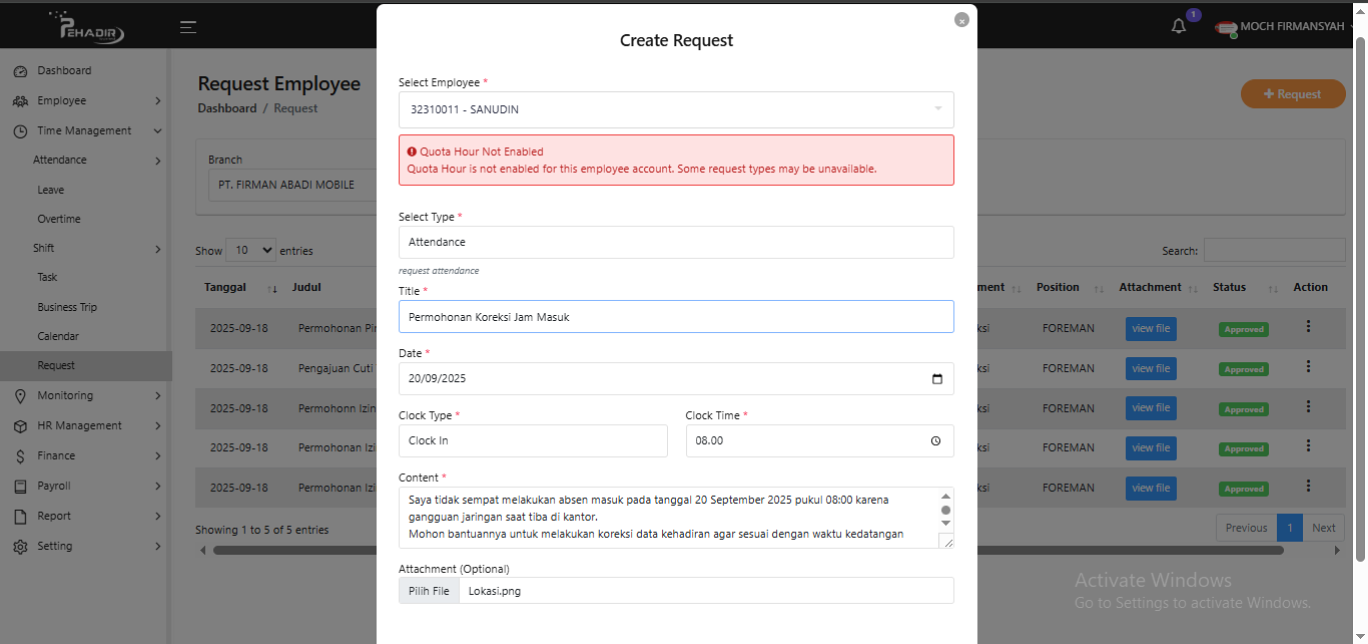This screenshot has height=644, width=1368.
Task: Open the Clock Type dropdown
Action: click(532, 441)
